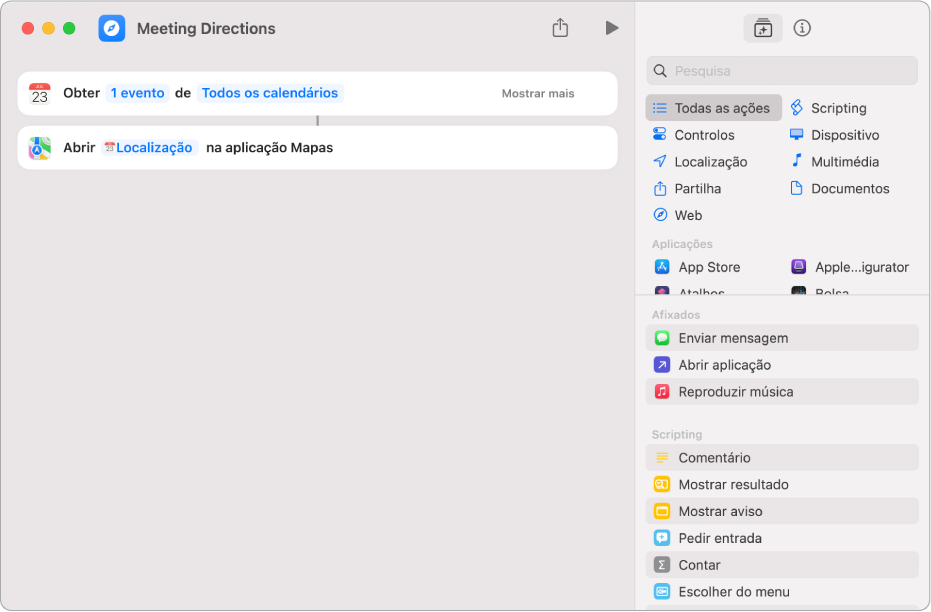
Task: Select the calendar Obter action icon
Action: tap(40, 93)
